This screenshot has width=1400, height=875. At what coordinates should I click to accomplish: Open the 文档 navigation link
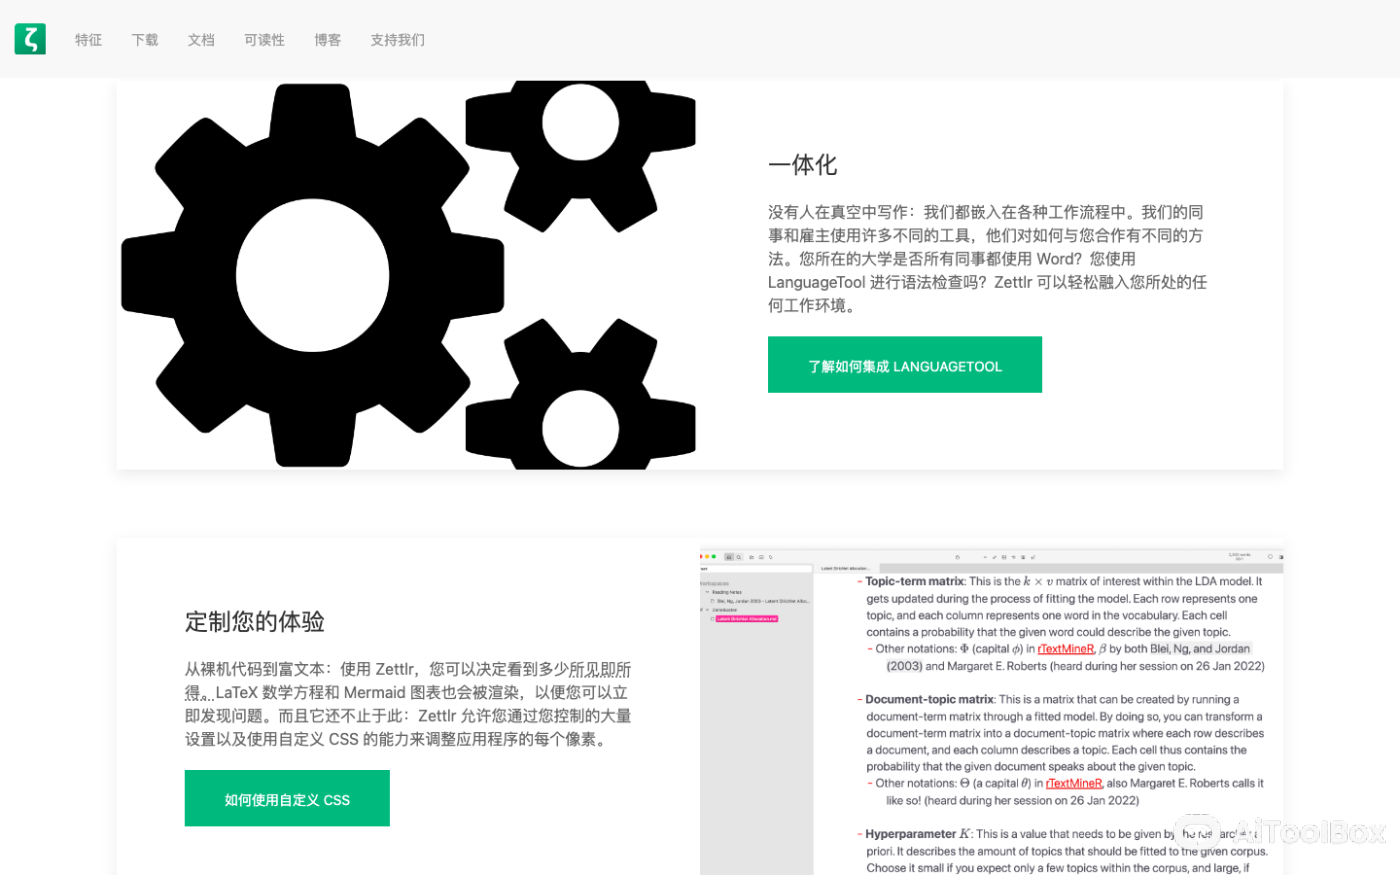[x=201, y=40]
